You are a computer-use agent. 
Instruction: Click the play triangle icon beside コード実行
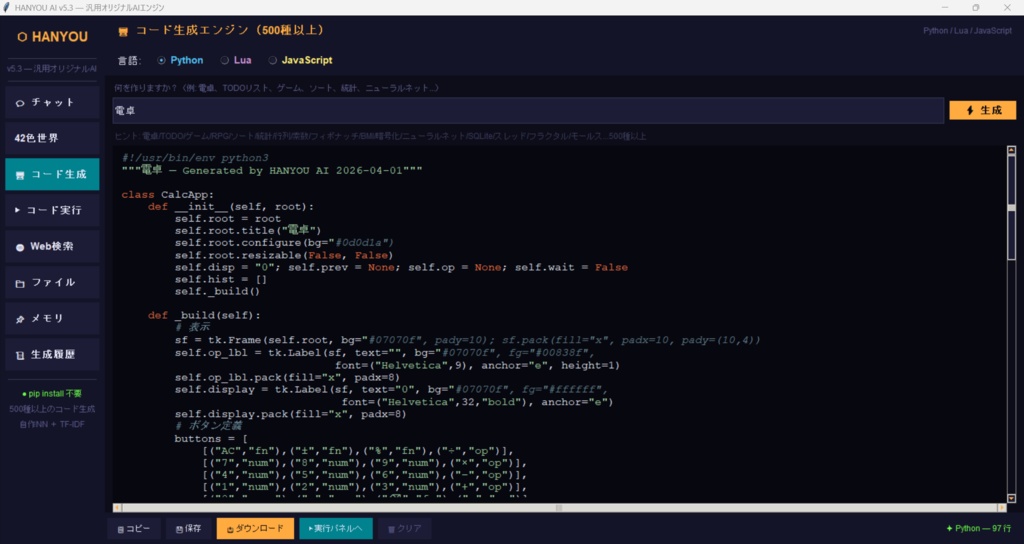click(x=18, y=210)
